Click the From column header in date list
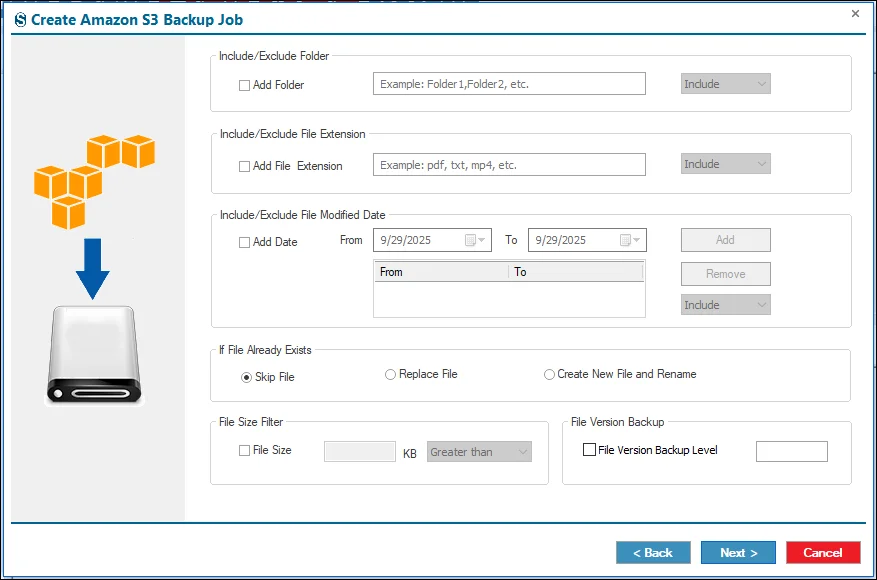This screenshot has width=877, height=580. tap(441, 272)
